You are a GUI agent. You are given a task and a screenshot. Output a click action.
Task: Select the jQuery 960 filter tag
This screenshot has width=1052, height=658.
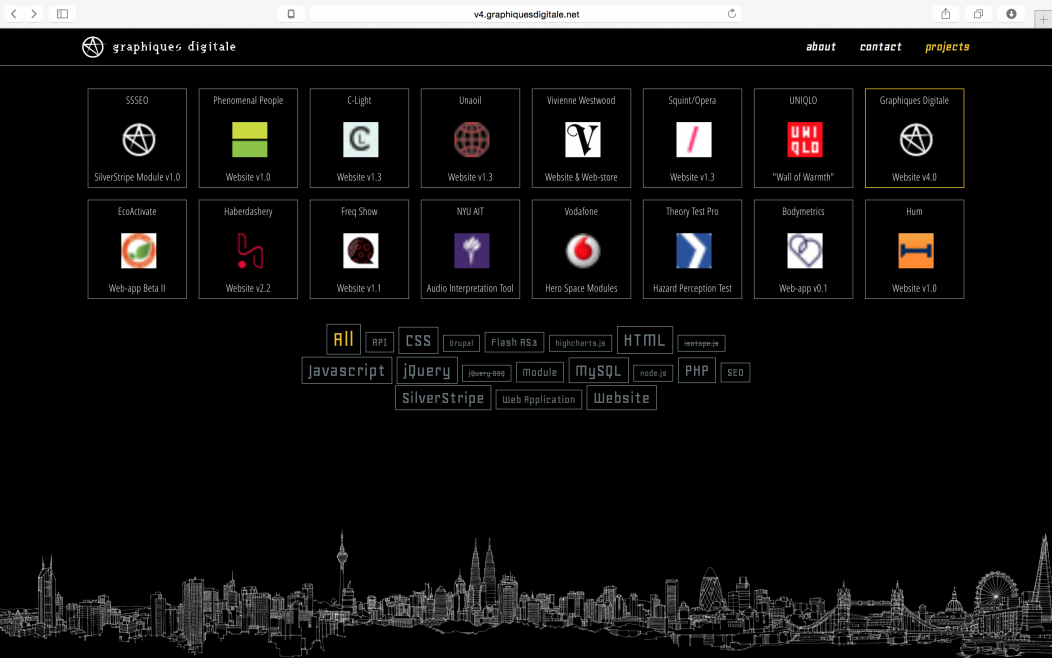coord(486,373)
